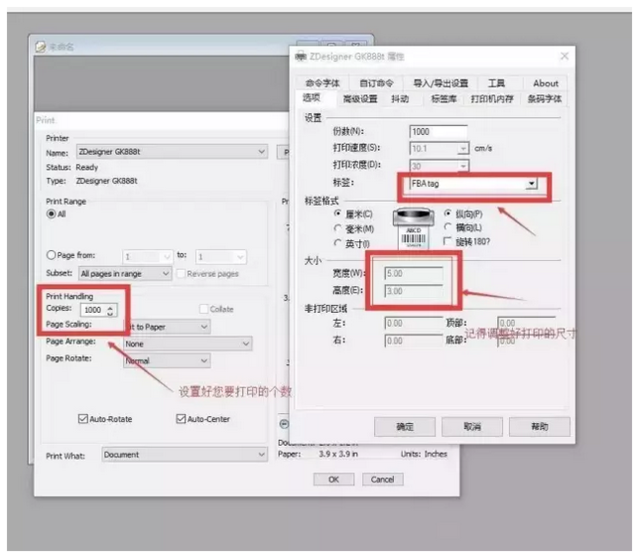Select the Page from radio button
This screenshot has width=638, height=557.
click(x=52, y=255)
